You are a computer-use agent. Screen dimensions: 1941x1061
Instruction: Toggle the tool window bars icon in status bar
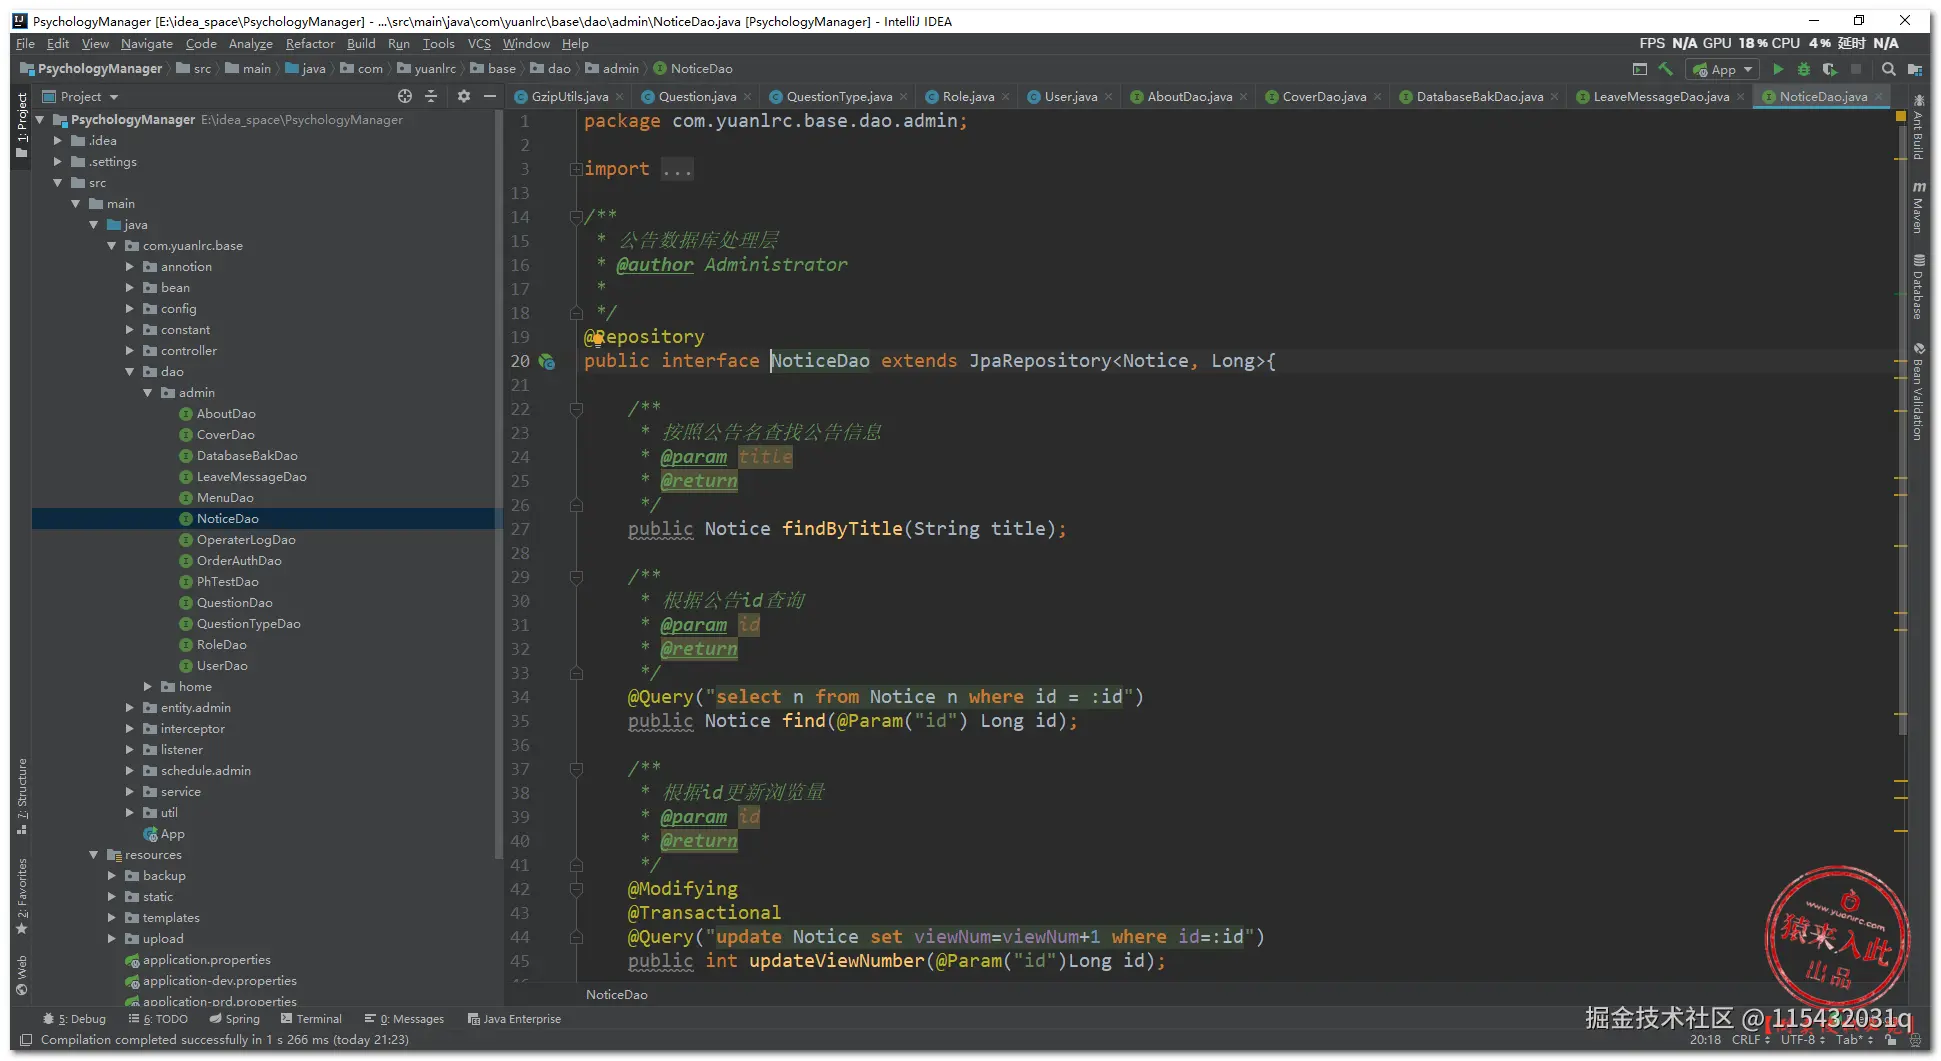[26, 1040]
